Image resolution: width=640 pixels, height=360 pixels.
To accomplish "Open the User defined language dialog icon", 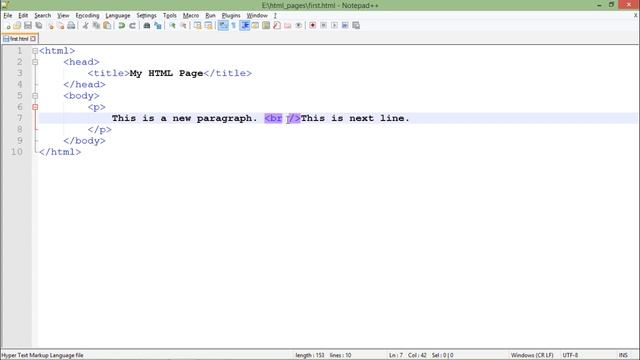I will [255, 26].
